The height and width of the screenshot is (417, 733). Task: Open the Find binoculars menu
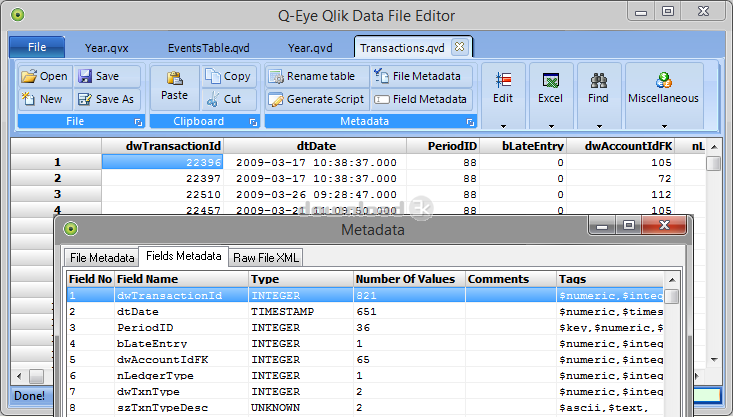click(x=599, y=95)
